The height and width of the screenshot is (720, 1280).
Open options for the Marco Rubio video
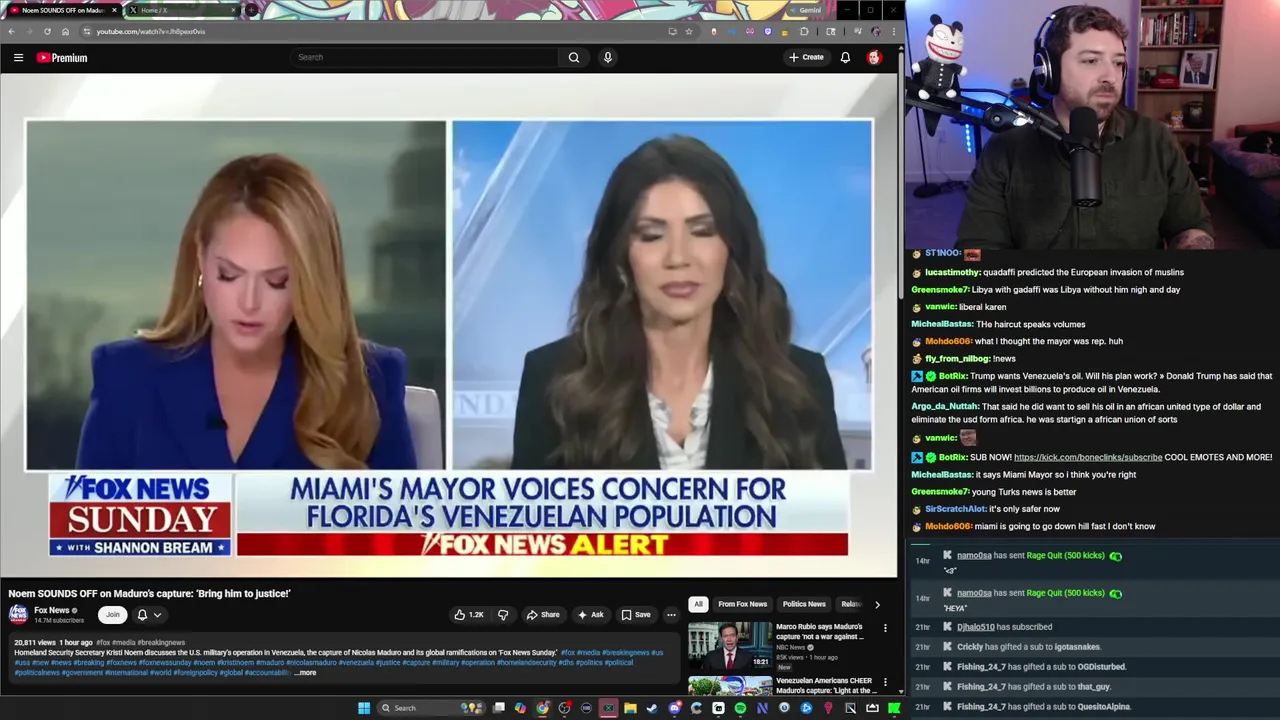point(885,629)
